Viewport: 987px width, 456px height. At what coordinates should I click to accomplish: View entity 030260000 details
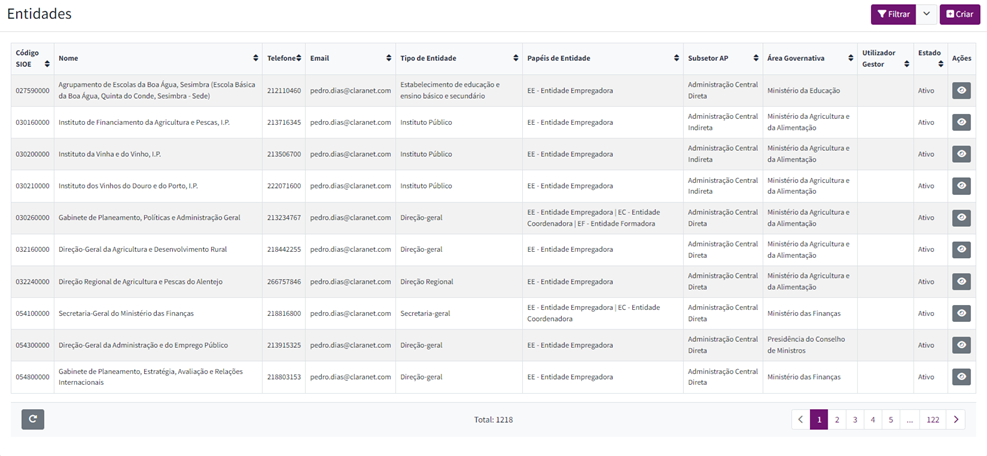961,218
